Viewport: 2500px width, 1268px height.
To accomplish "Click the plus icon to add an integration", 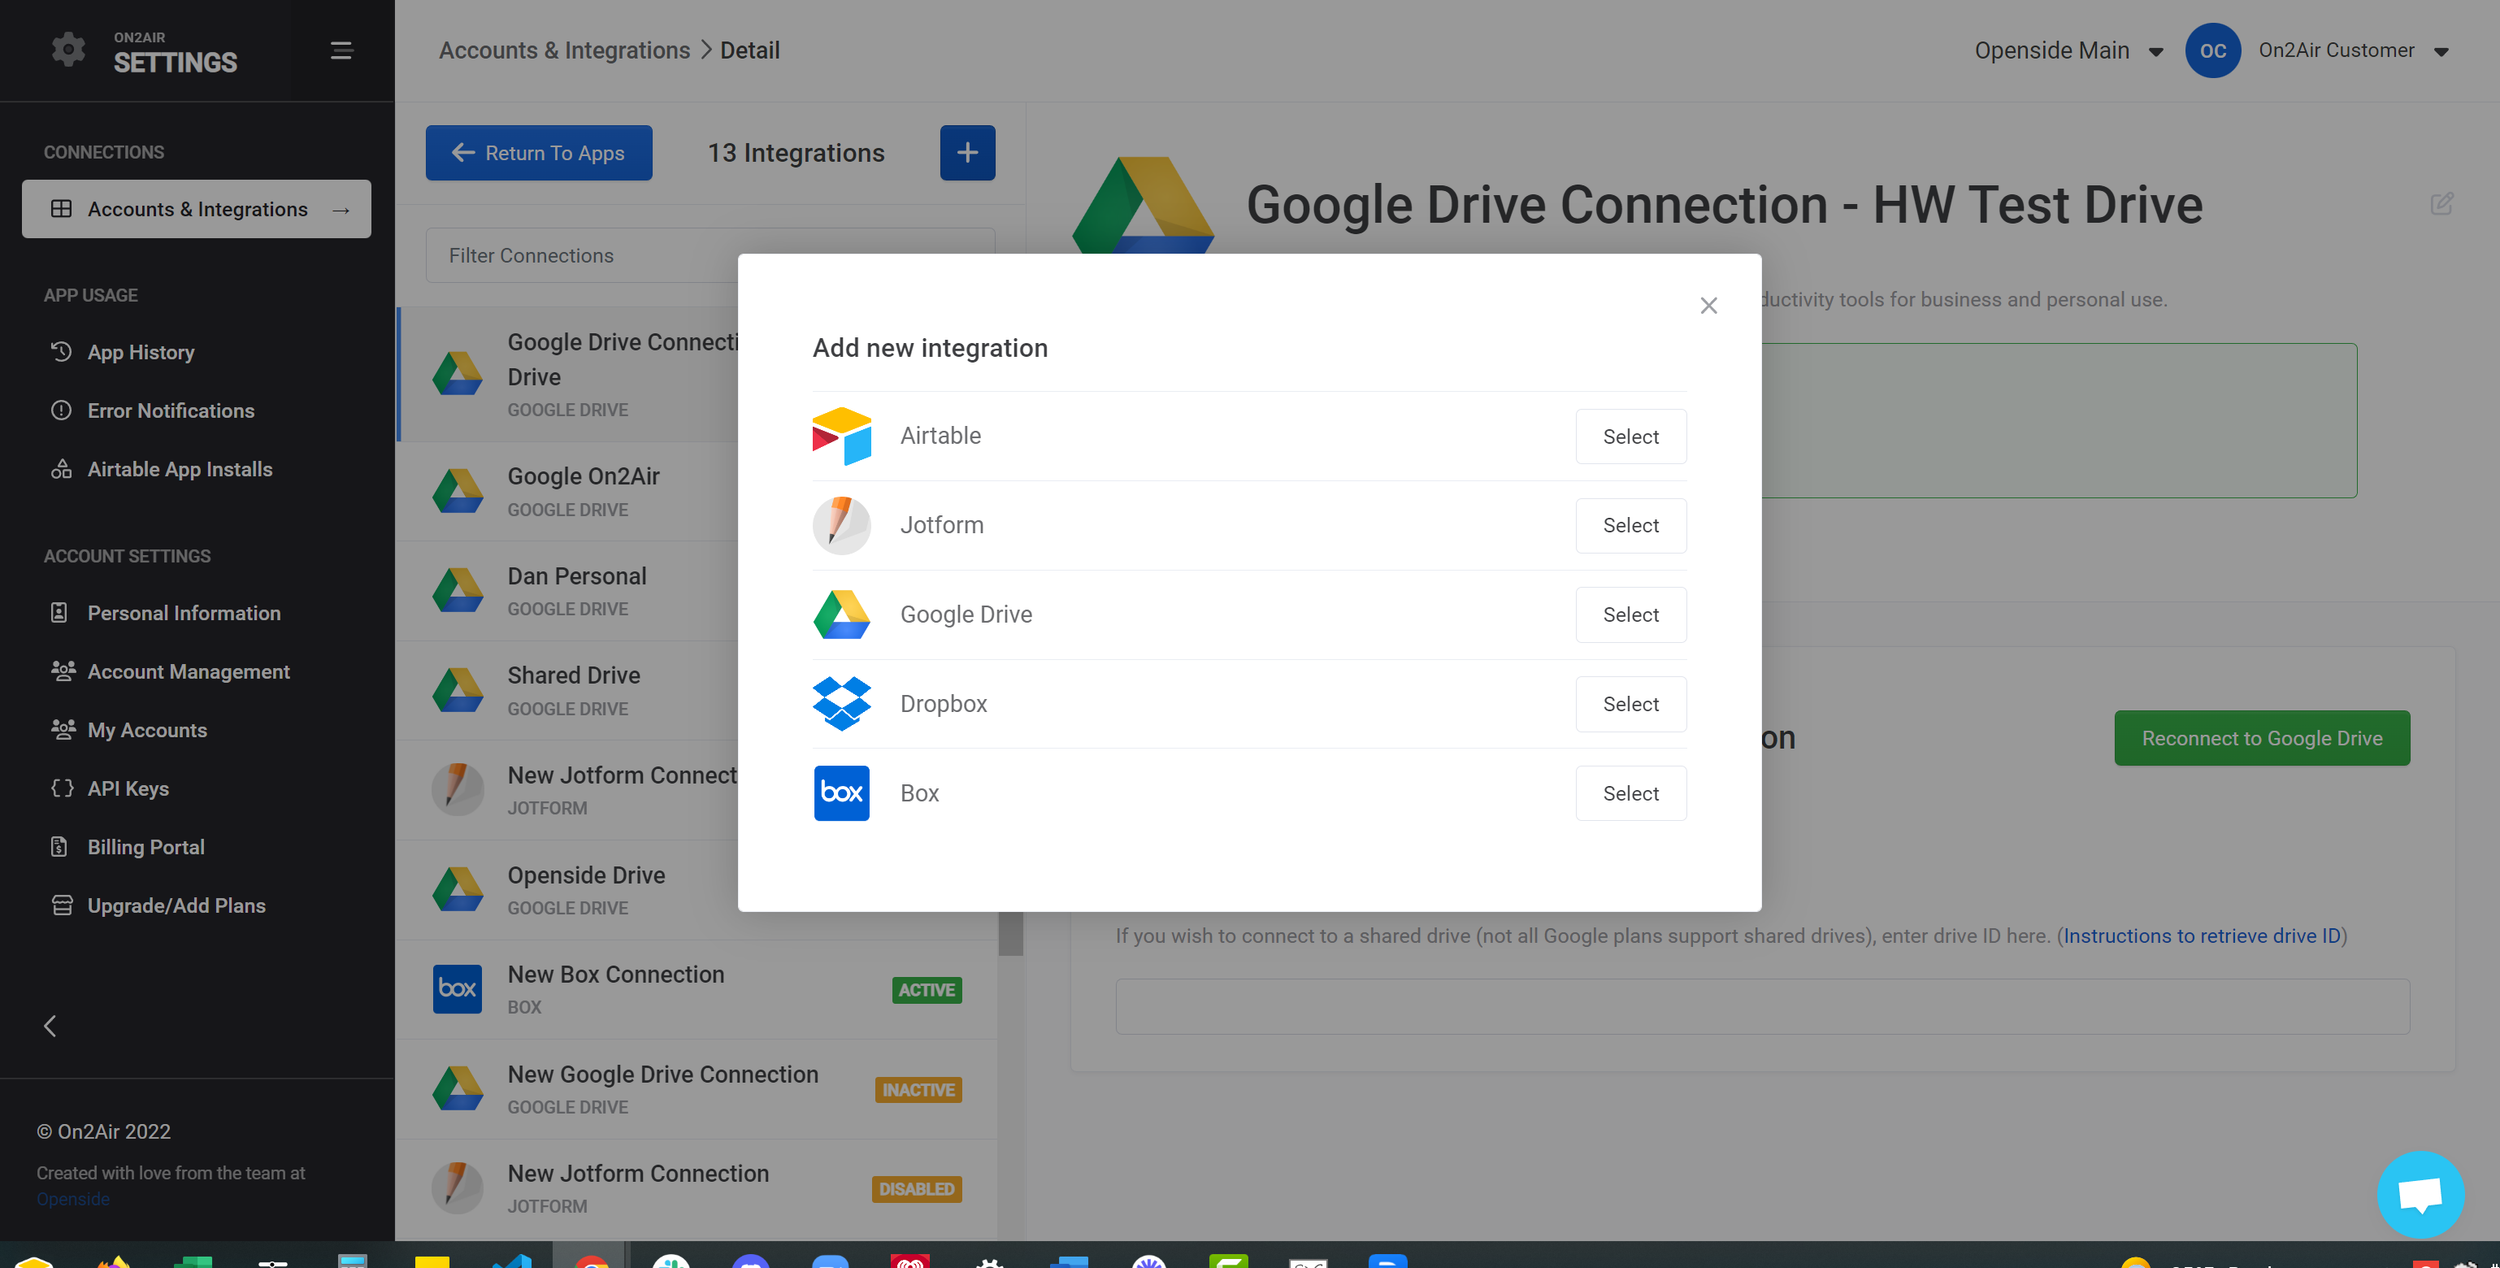I will pos(966,153).
